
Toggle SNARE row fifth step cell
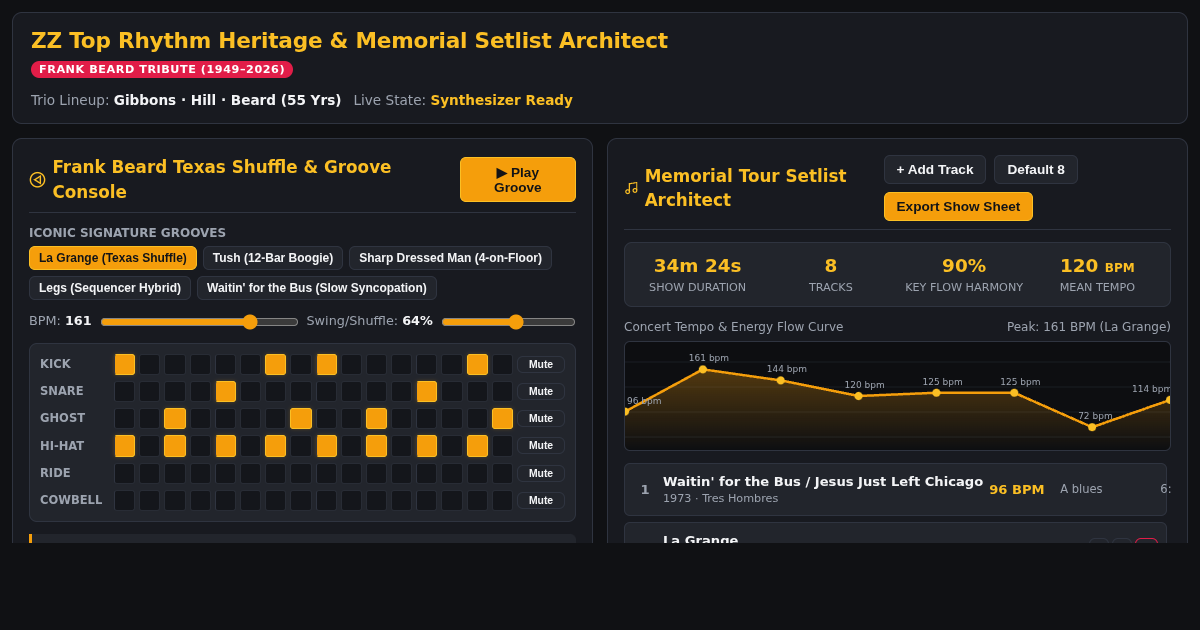coord(226,391)
